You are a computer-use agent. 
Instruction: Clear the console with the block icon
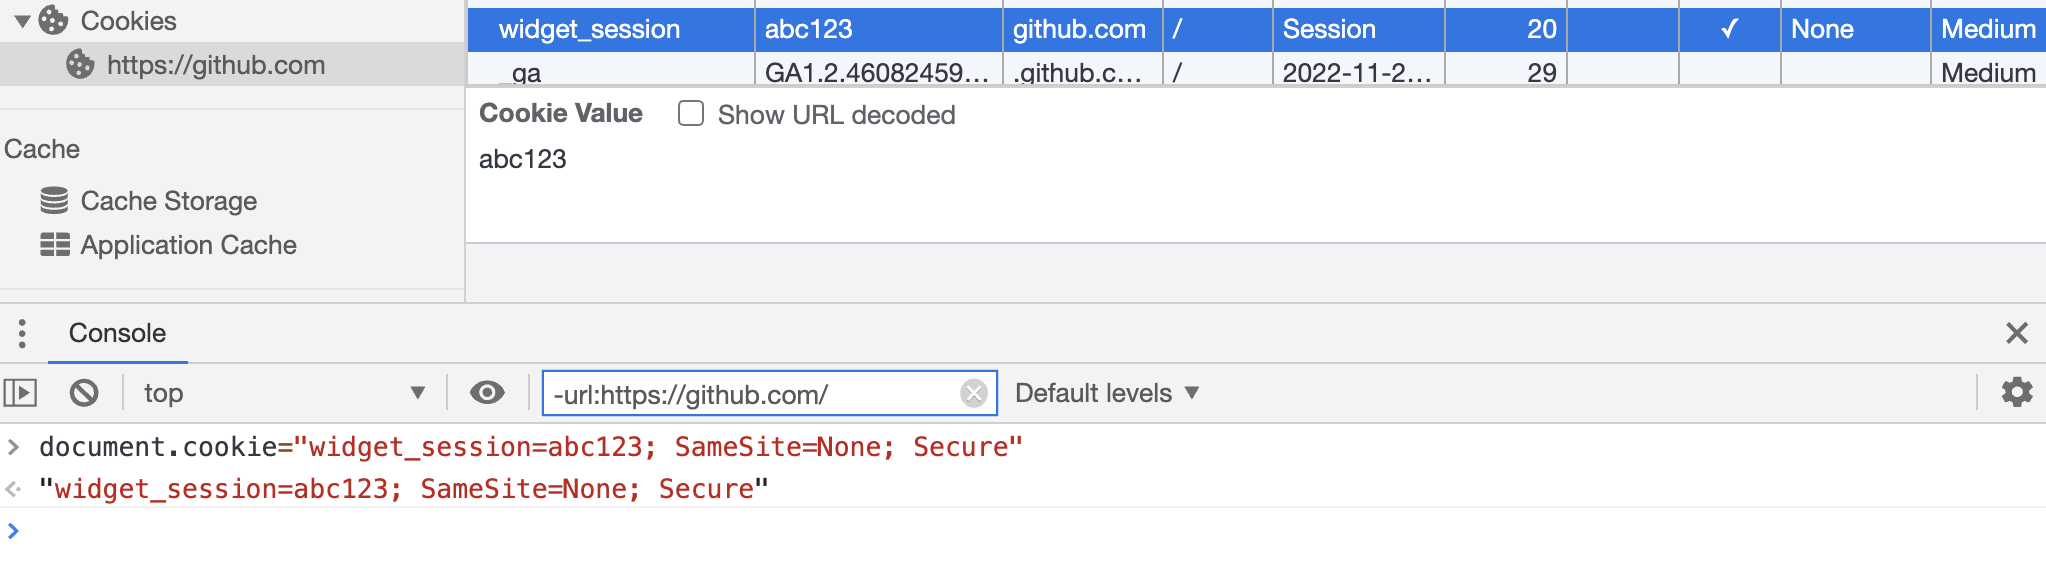pyautogui.click(x=84, y=393)
